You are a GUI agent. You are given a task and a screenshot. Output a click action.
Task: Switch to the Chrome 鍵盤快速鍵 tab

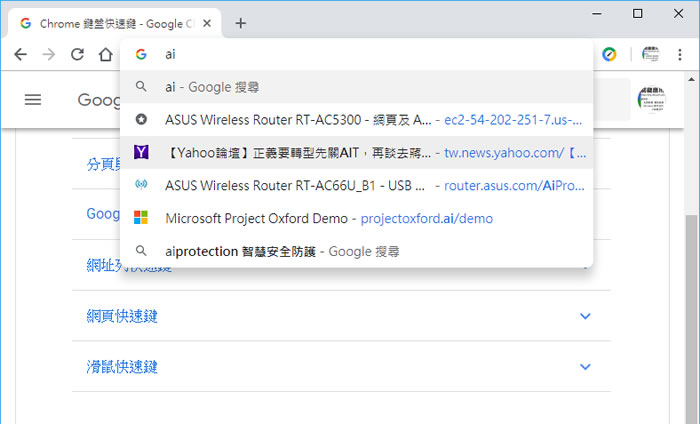(110, 23)
